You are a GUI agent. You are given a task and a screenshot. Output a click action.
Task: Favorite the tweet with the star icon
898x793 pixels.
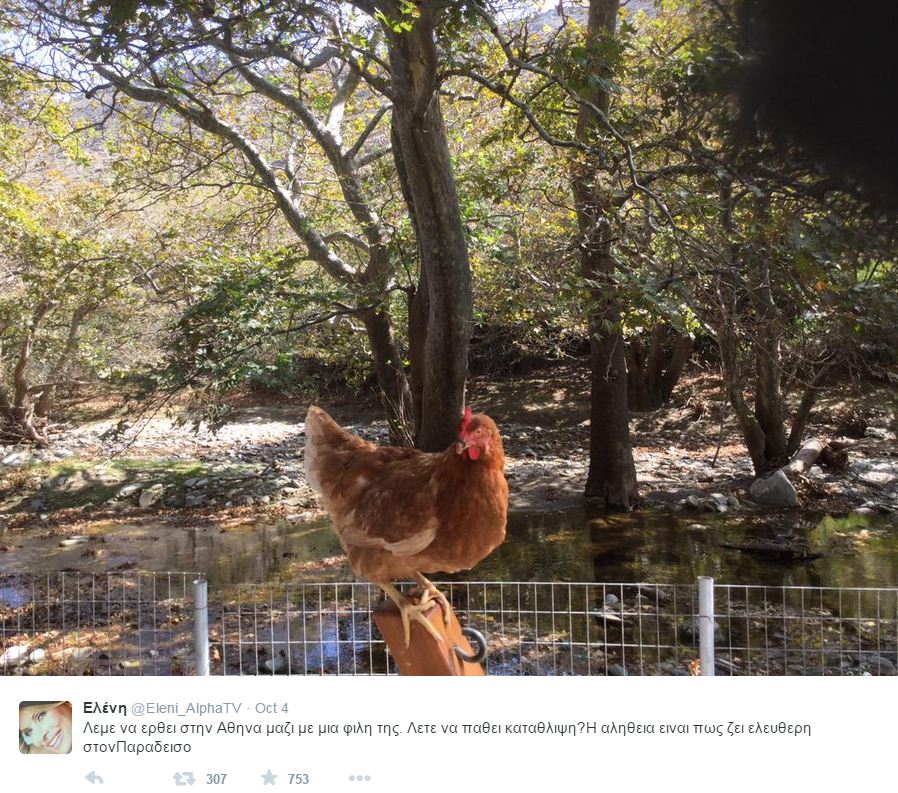point(269,778)
